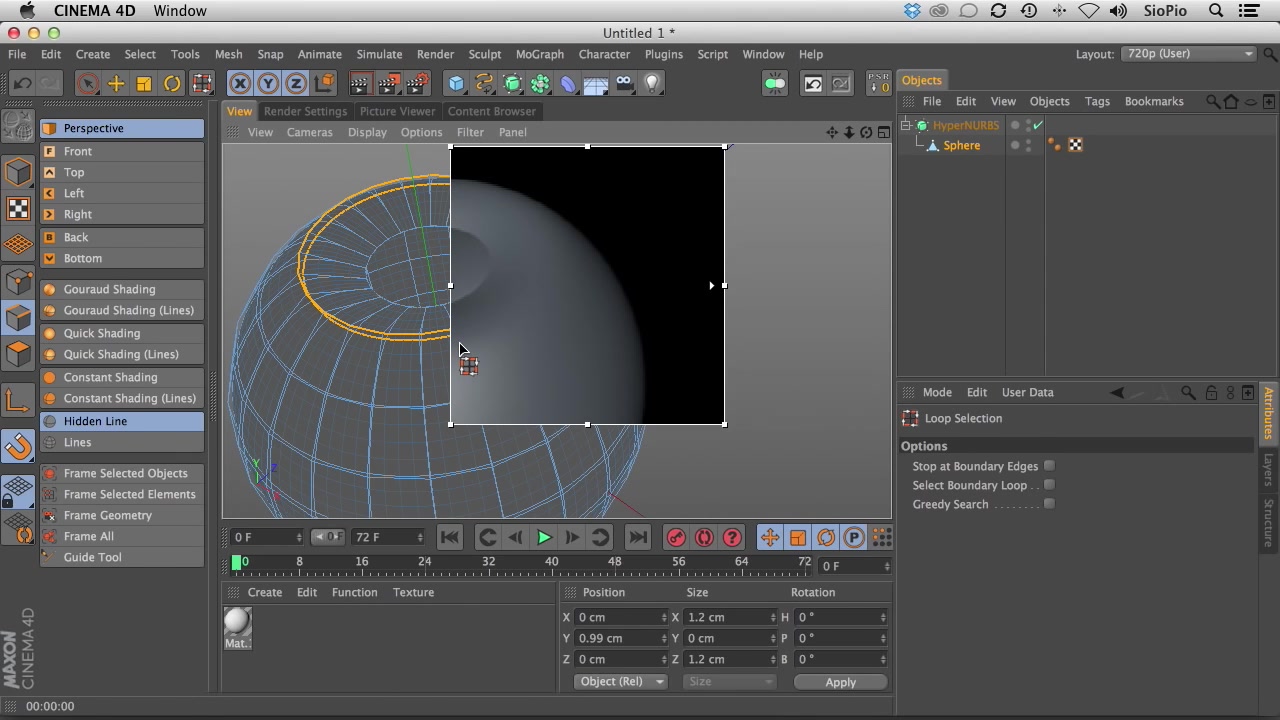1280x720 pixels.
Task: Toggle Z axis lock
Action: coord(296,84)
